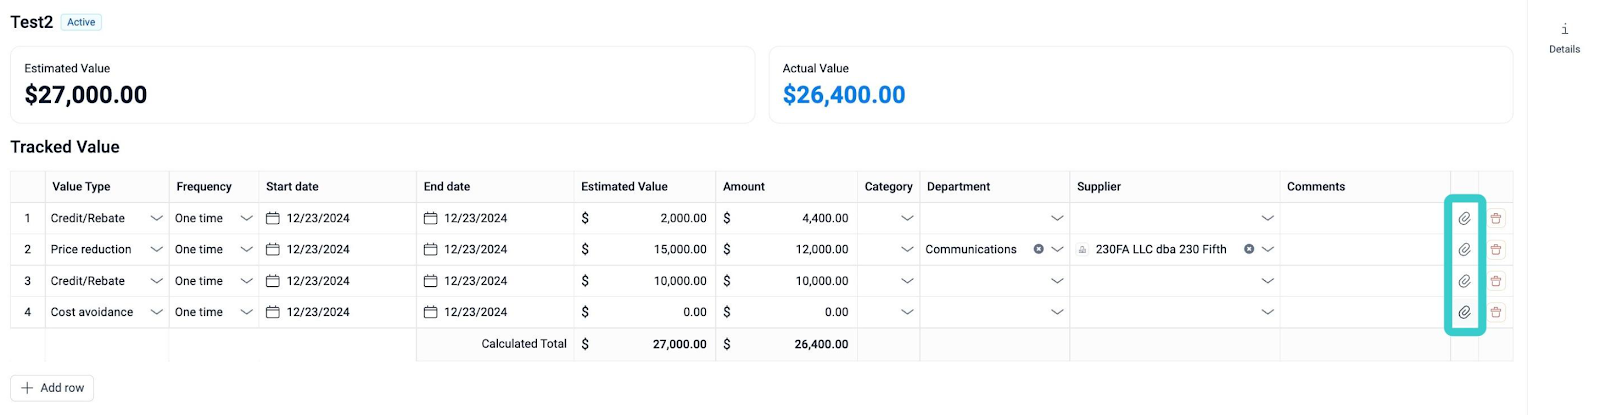Open Department dropdown in row 4

click(x=1056, y=312)
